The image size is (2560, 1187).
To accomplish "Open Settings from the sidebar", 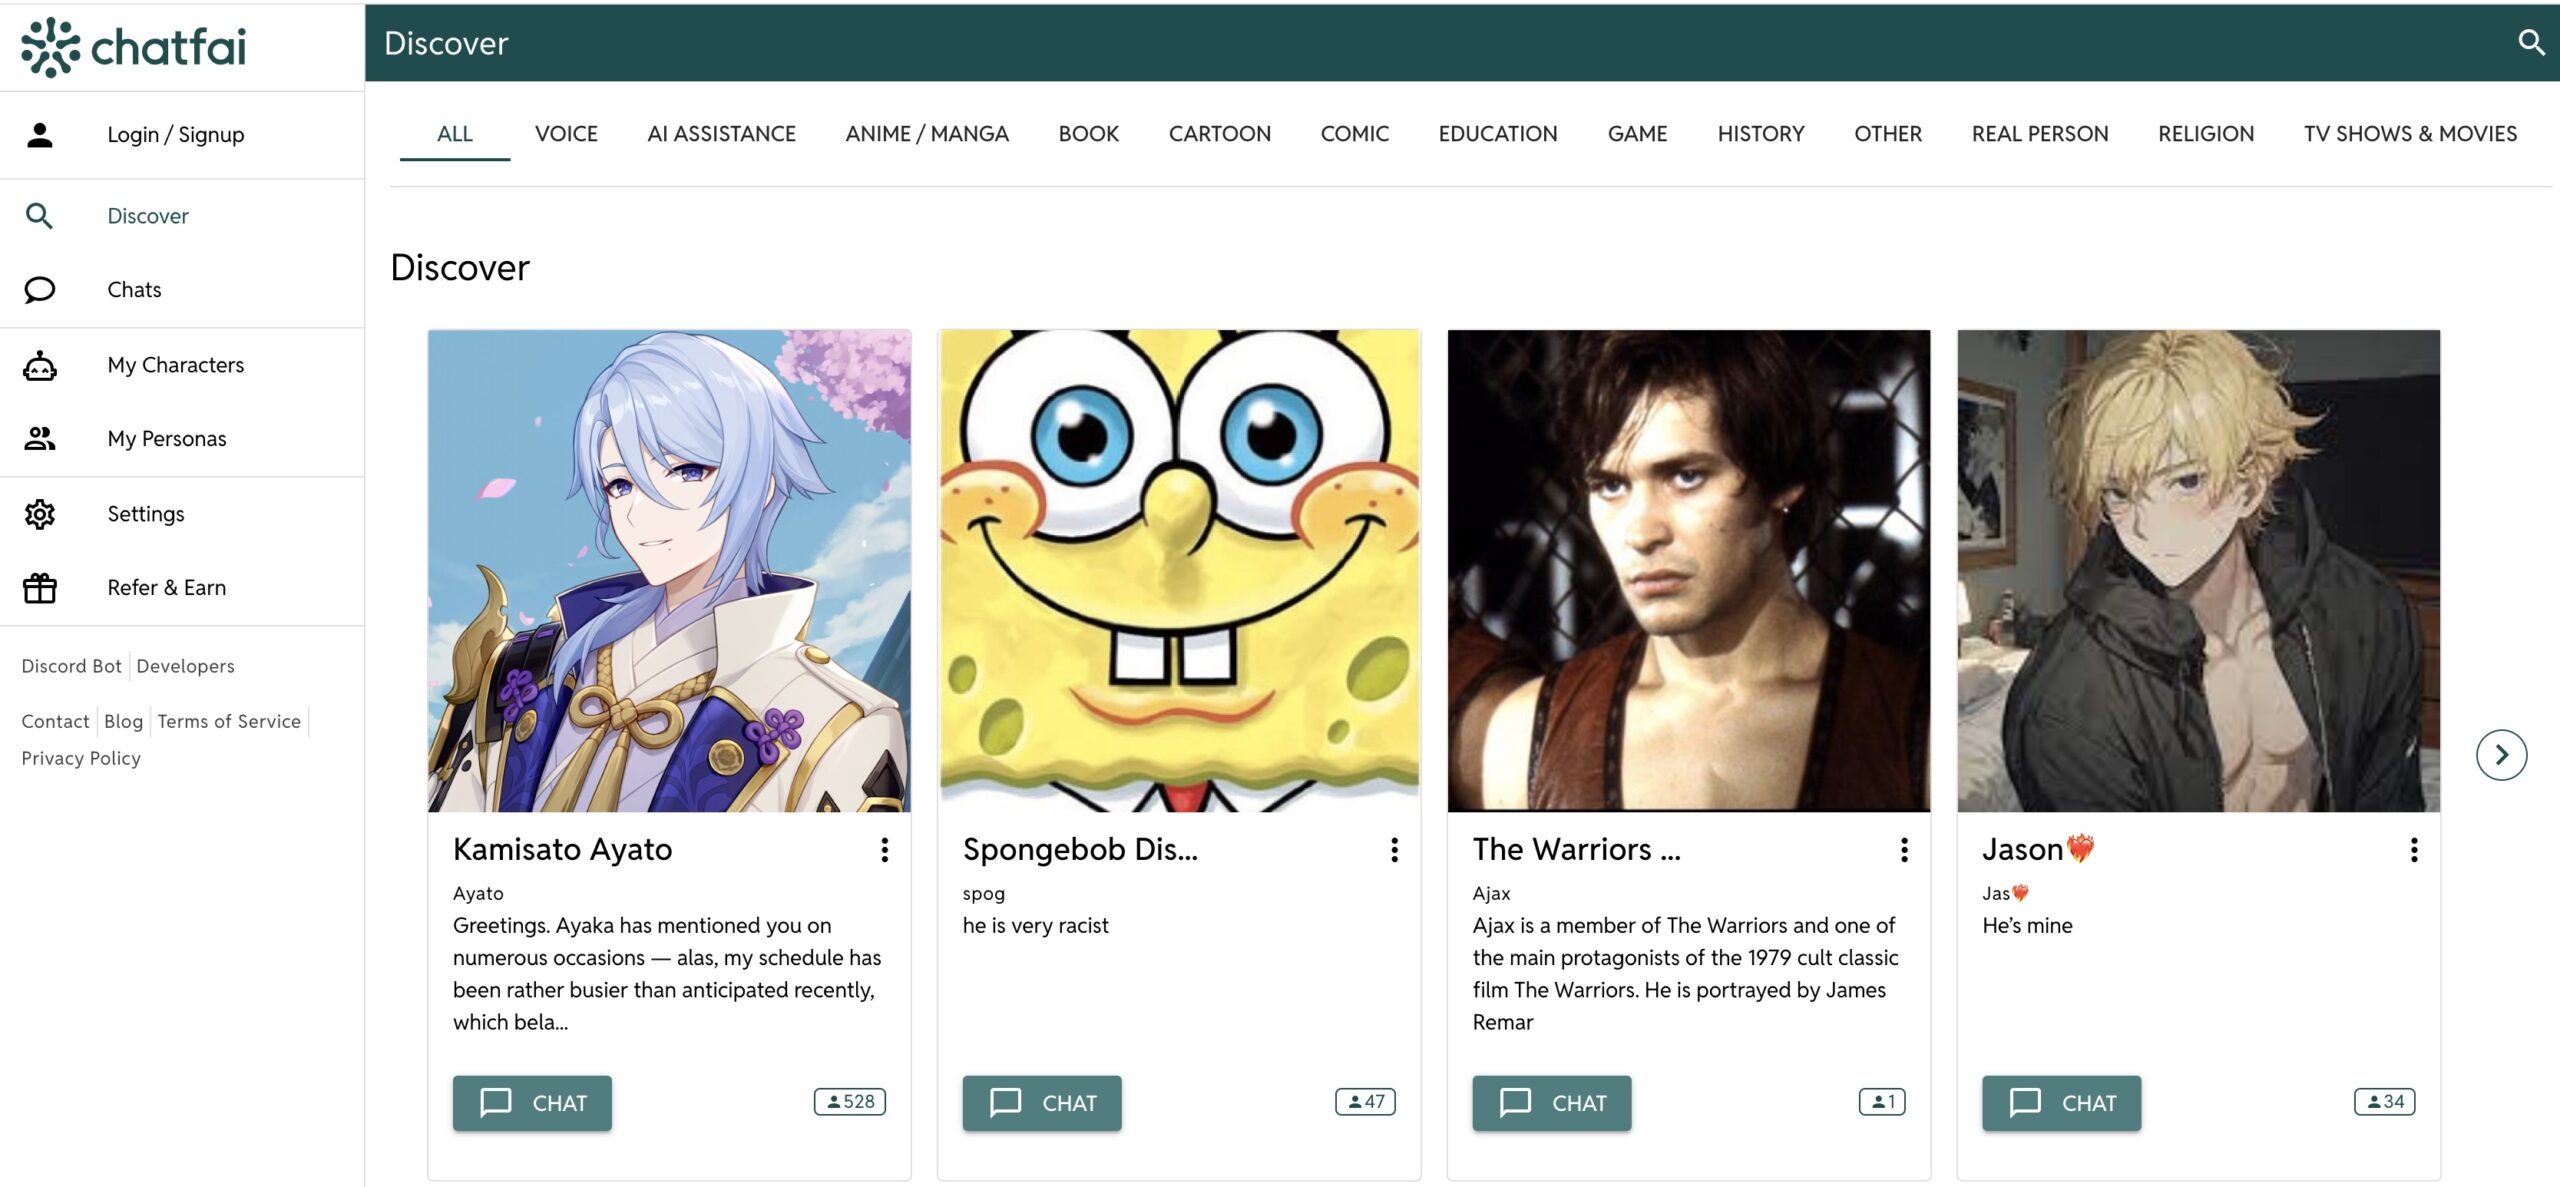I will (x=145, y=514).
